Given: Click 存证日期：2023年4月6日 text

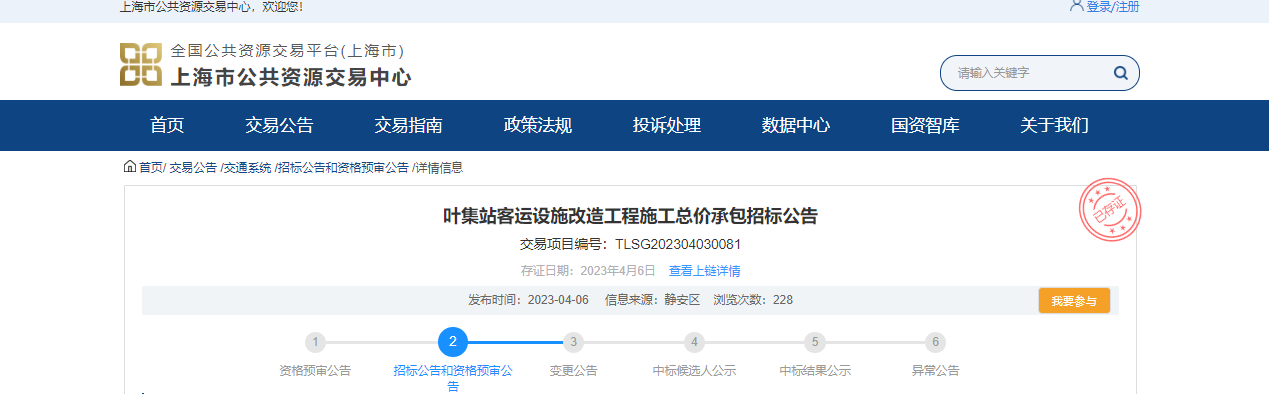Looking at the screenshot, I should [588, 271].
